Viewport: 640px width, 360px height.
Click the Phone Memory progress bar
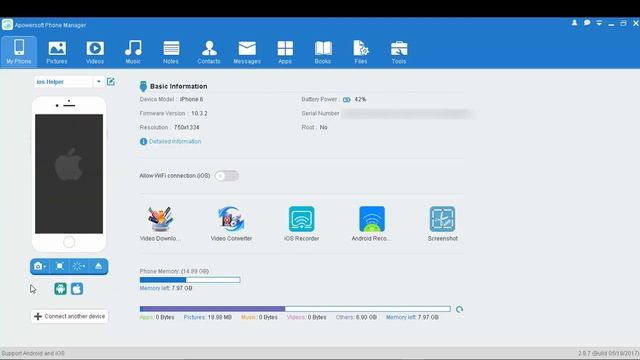point(190,280)
